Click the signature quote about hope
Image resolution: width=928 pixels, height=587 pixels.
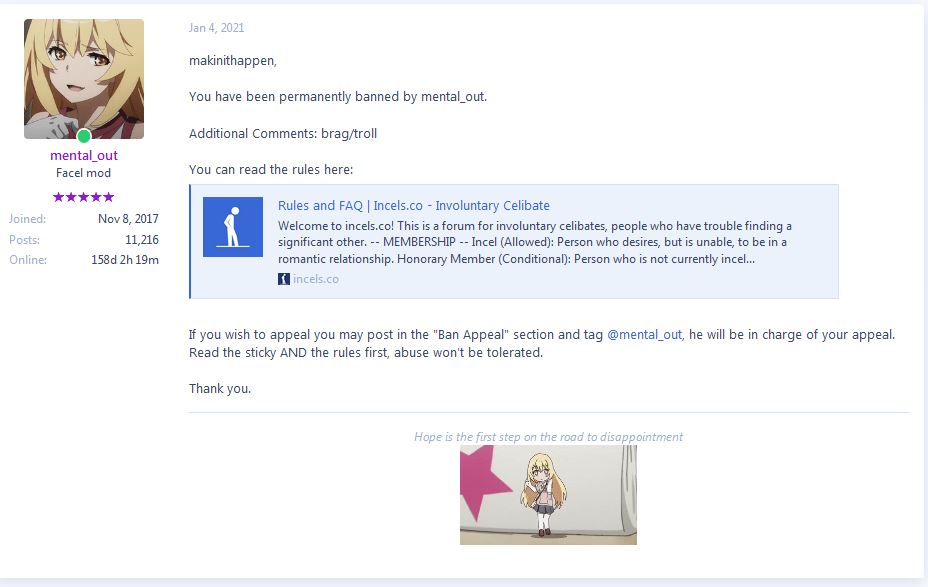[x=548, y=437]
